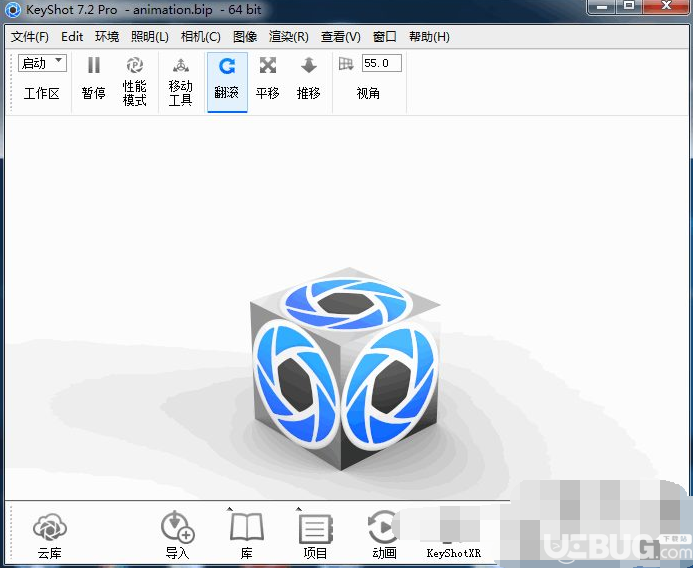This screenshot has height=568, width=693.
Task: Click the KeyShot logo in title bar
Action: 12,10
